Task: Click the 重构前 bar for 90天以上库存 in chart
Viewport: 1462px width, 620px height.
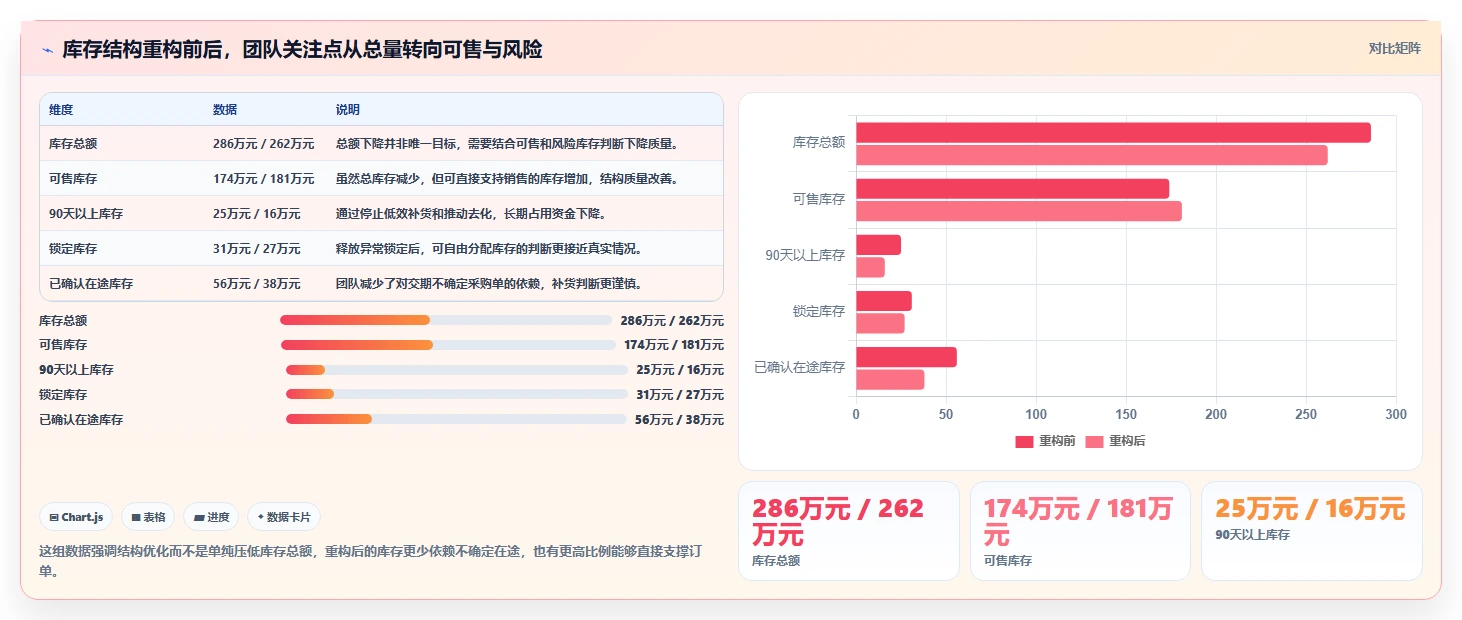Action: pos(878,245)
